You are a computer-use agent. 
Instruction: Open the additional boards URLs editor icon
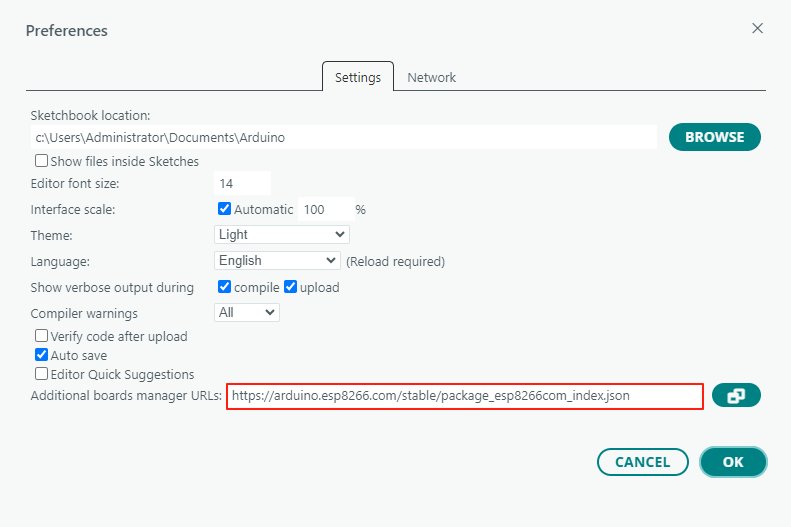(736, 396)
